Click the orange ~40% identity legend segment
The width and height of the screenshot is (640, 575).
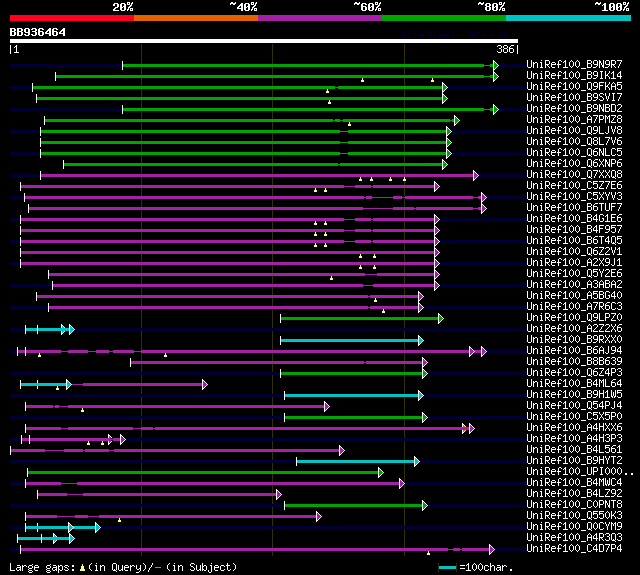point(196,18)
